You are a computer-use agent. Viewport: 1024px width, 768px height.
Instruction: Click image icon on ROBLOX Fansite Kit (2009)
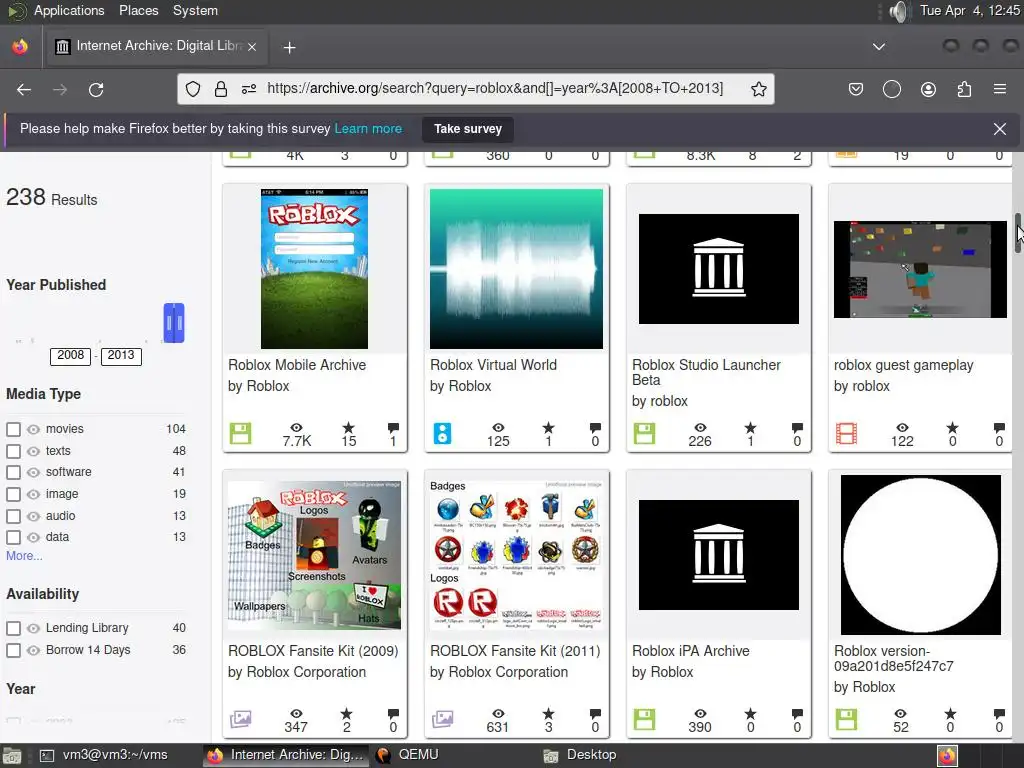pyautogui.click(x=240, y=719)
